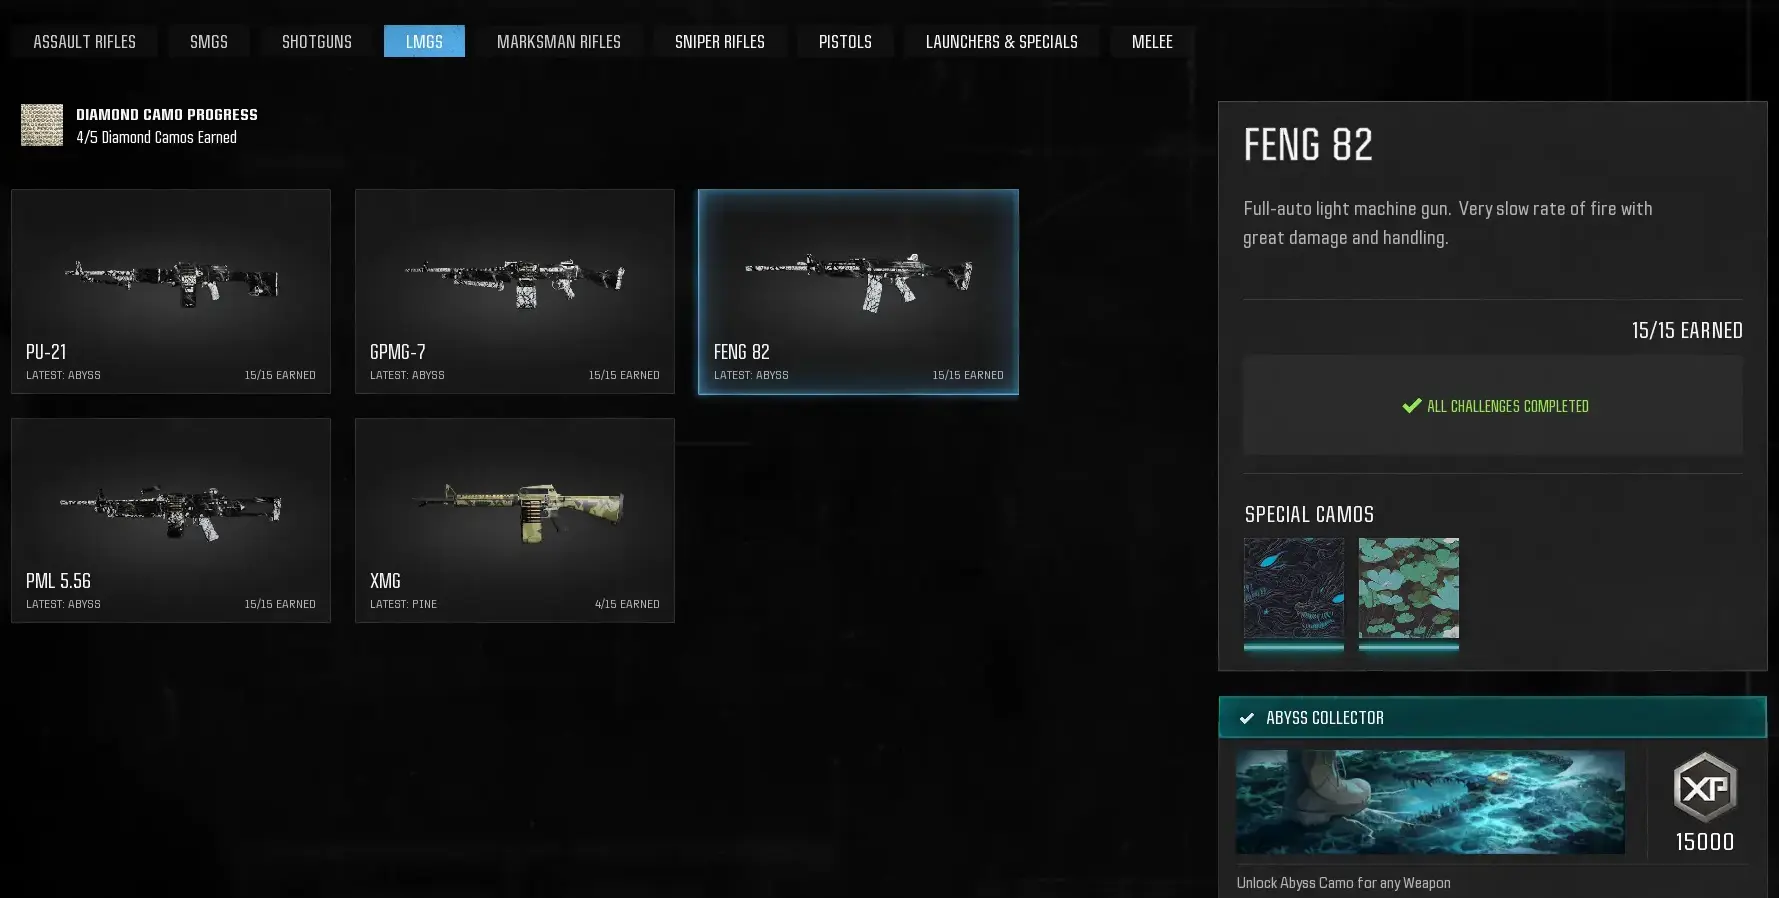
Task: Click the Diamond camo progress icon
Action: pos(42,125)
